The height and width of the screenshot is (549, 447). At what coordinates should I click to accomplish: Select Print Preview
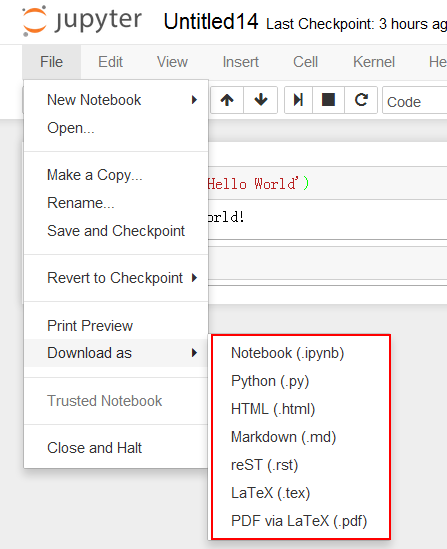(x=116, y=326)
